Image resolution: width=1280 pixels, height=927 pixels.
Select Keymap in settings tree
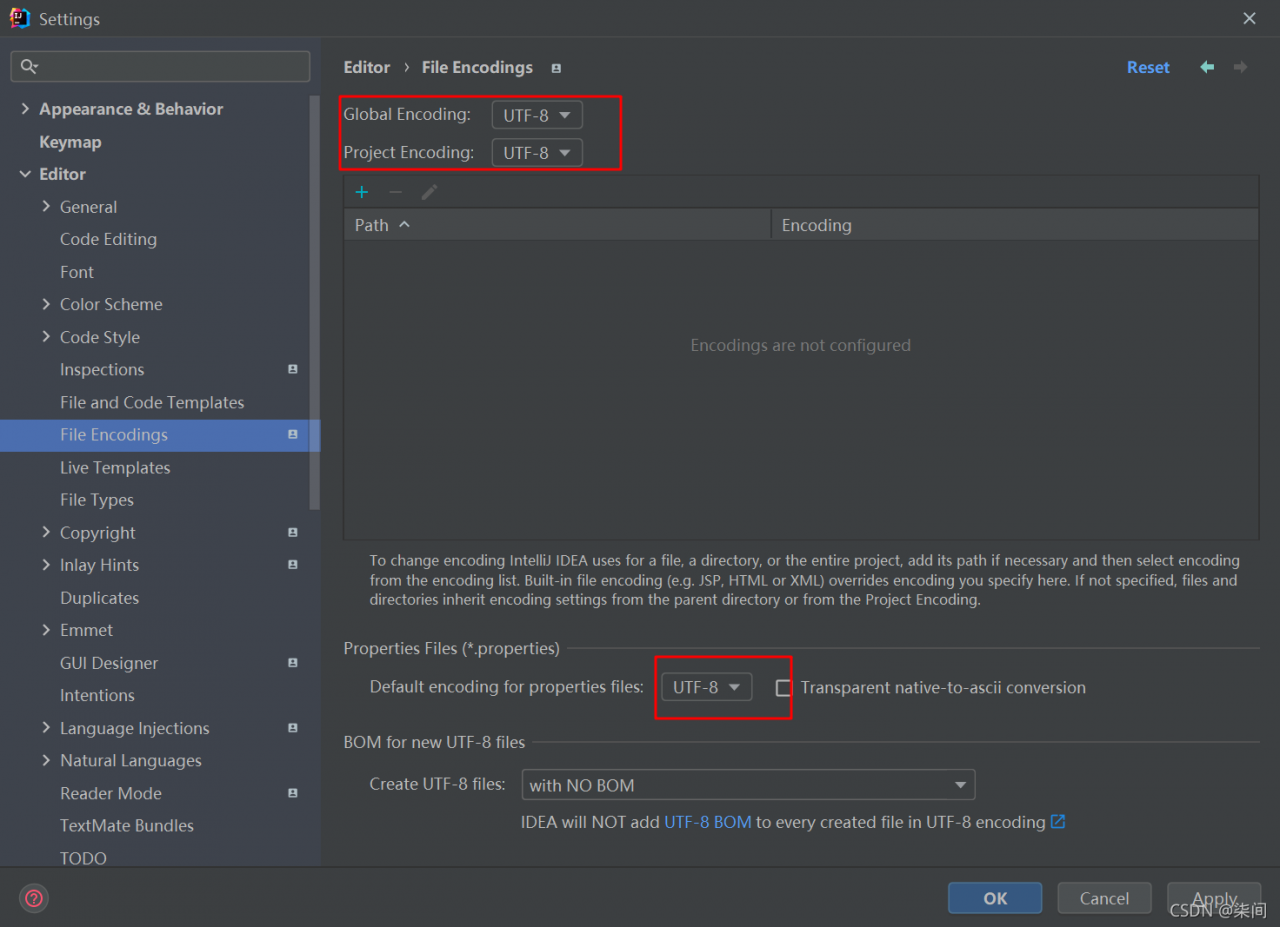(x=70, y=142)
